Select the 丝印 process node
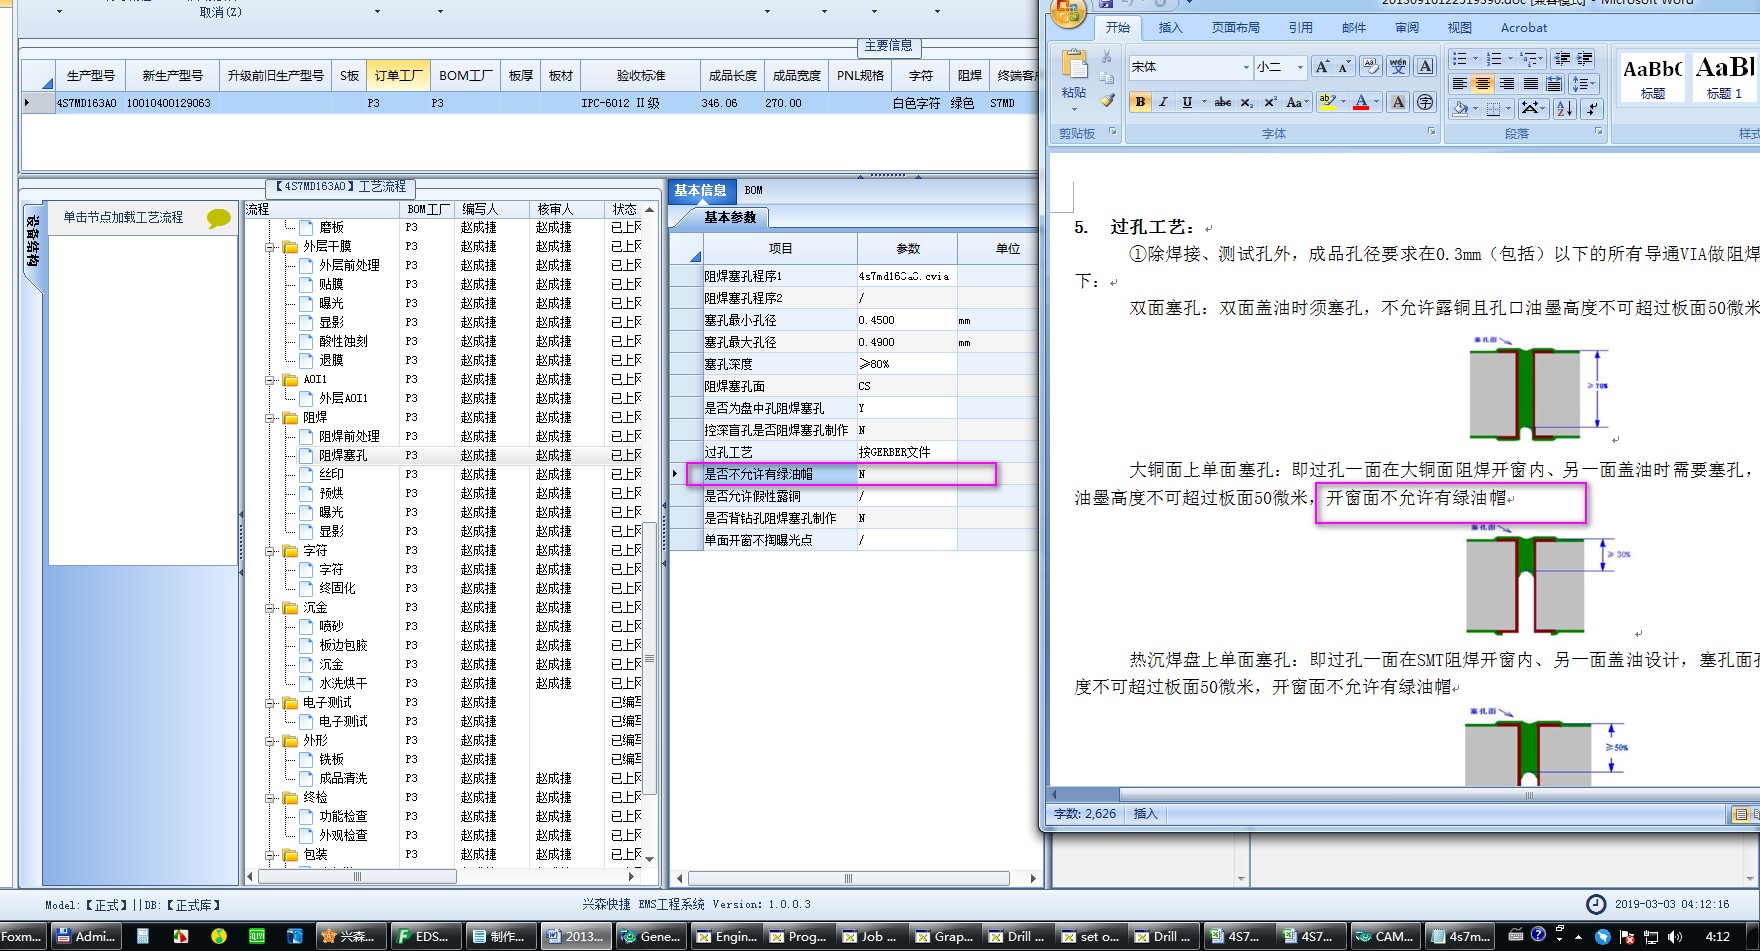Image resolution: width=1760 pixels, height=951 pixels. click(x=331, y=474)
